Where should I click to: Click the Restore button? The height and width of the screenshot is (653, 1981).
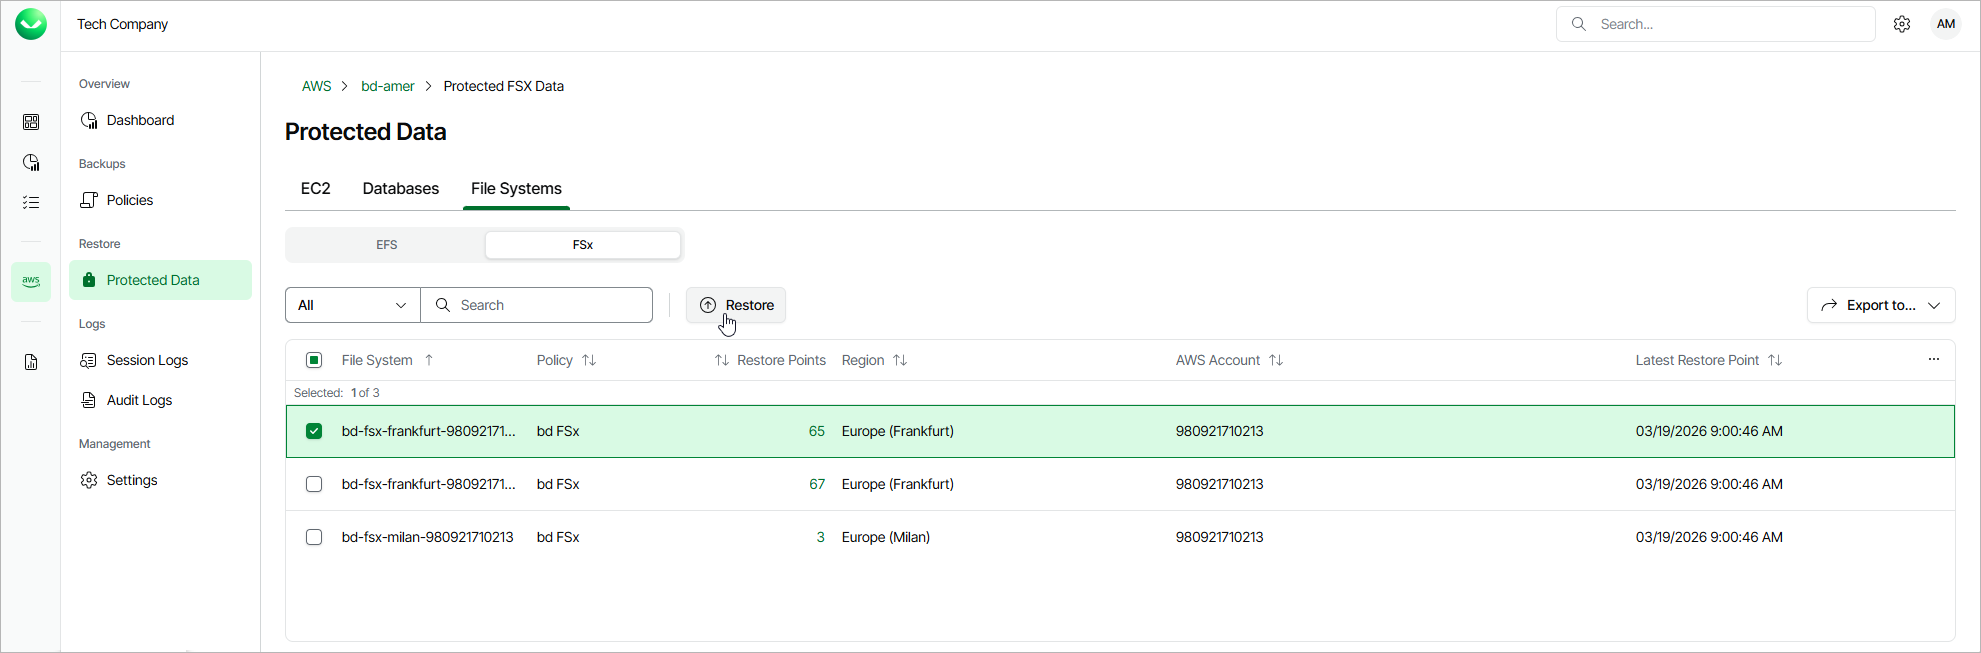[736, 305]
